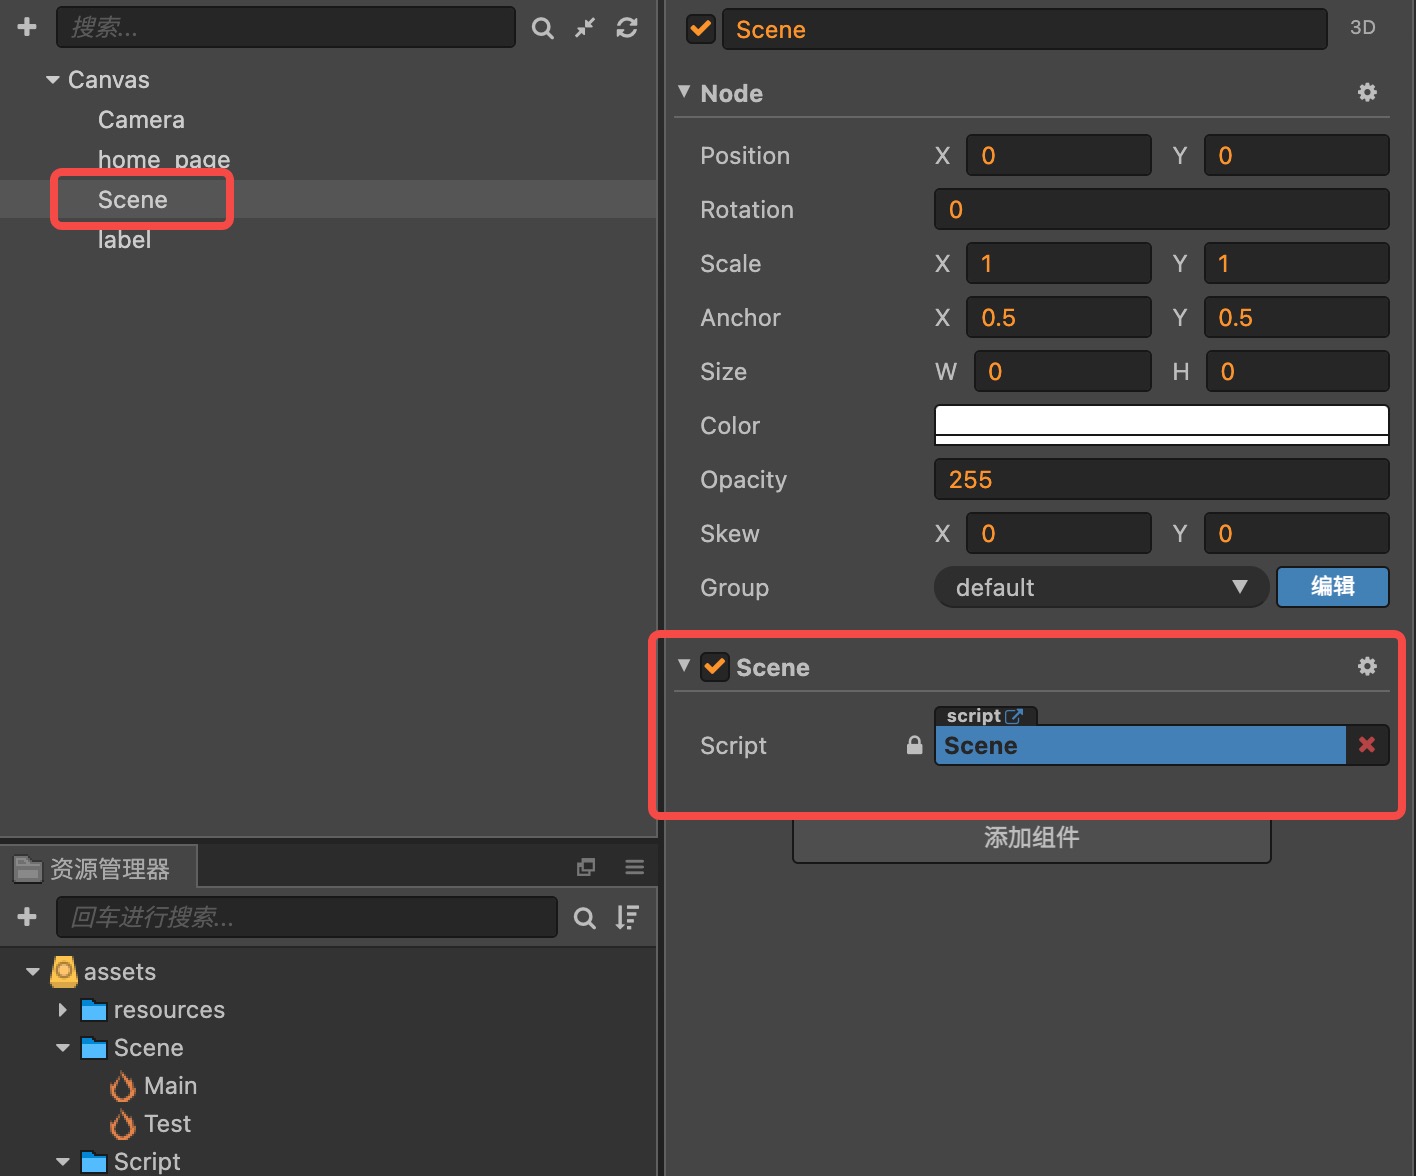Toggle the node active checkbox beside the Scene name

tap(701, 29)
